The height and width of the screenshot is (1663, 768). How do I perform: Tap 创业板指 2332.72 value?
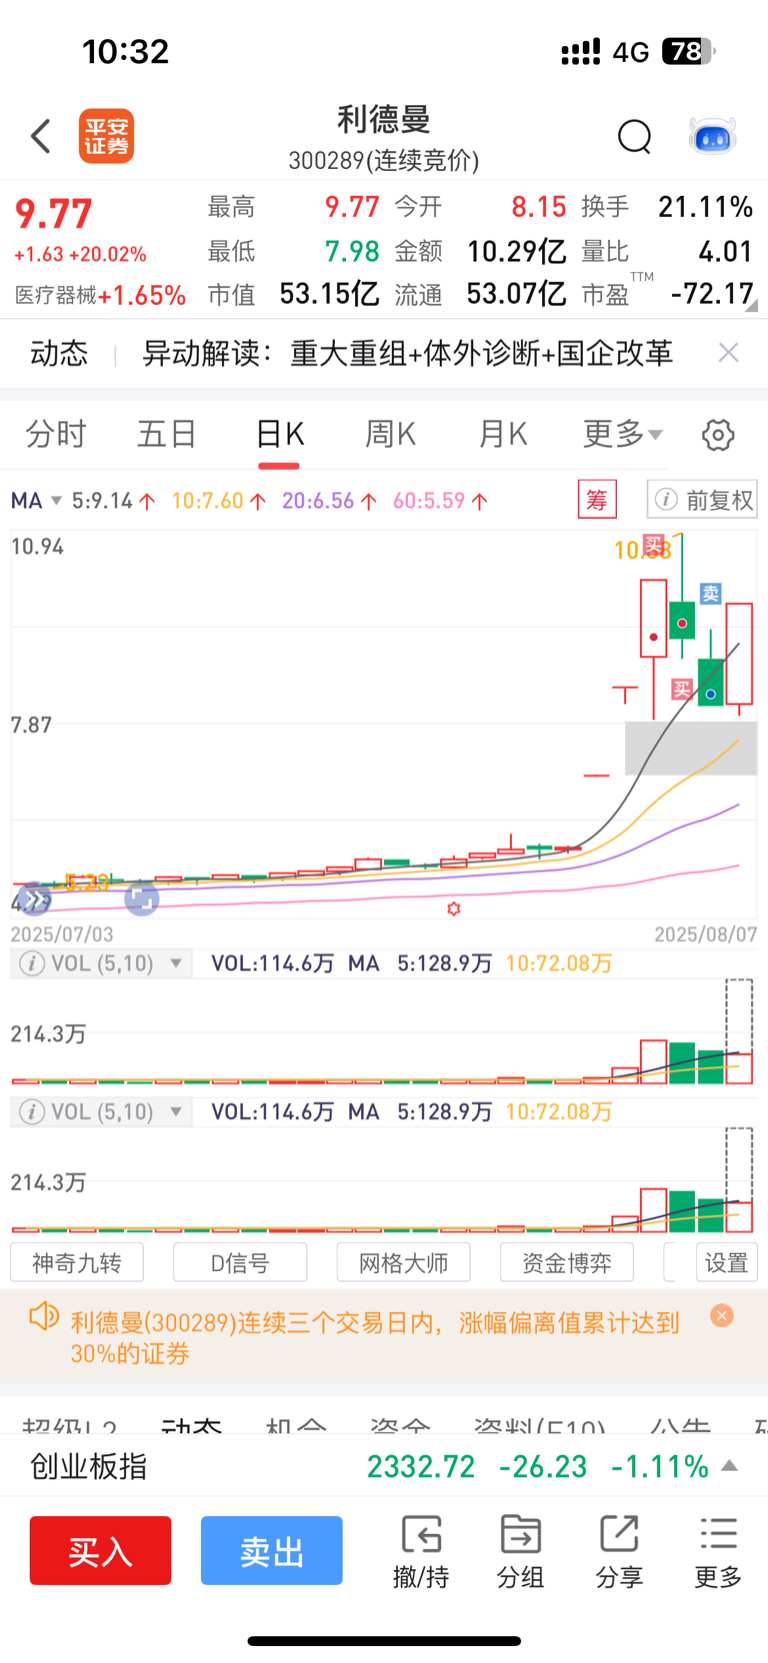(x=421, y=1466)
